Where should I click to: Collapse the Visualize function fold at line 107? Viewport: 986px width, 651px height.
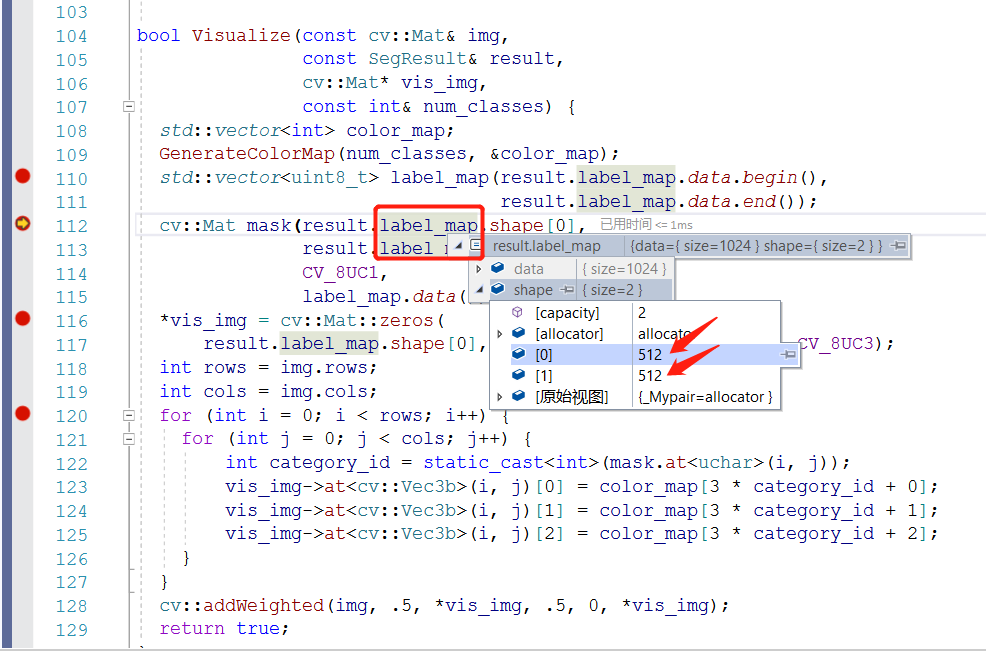pos(129,107)
